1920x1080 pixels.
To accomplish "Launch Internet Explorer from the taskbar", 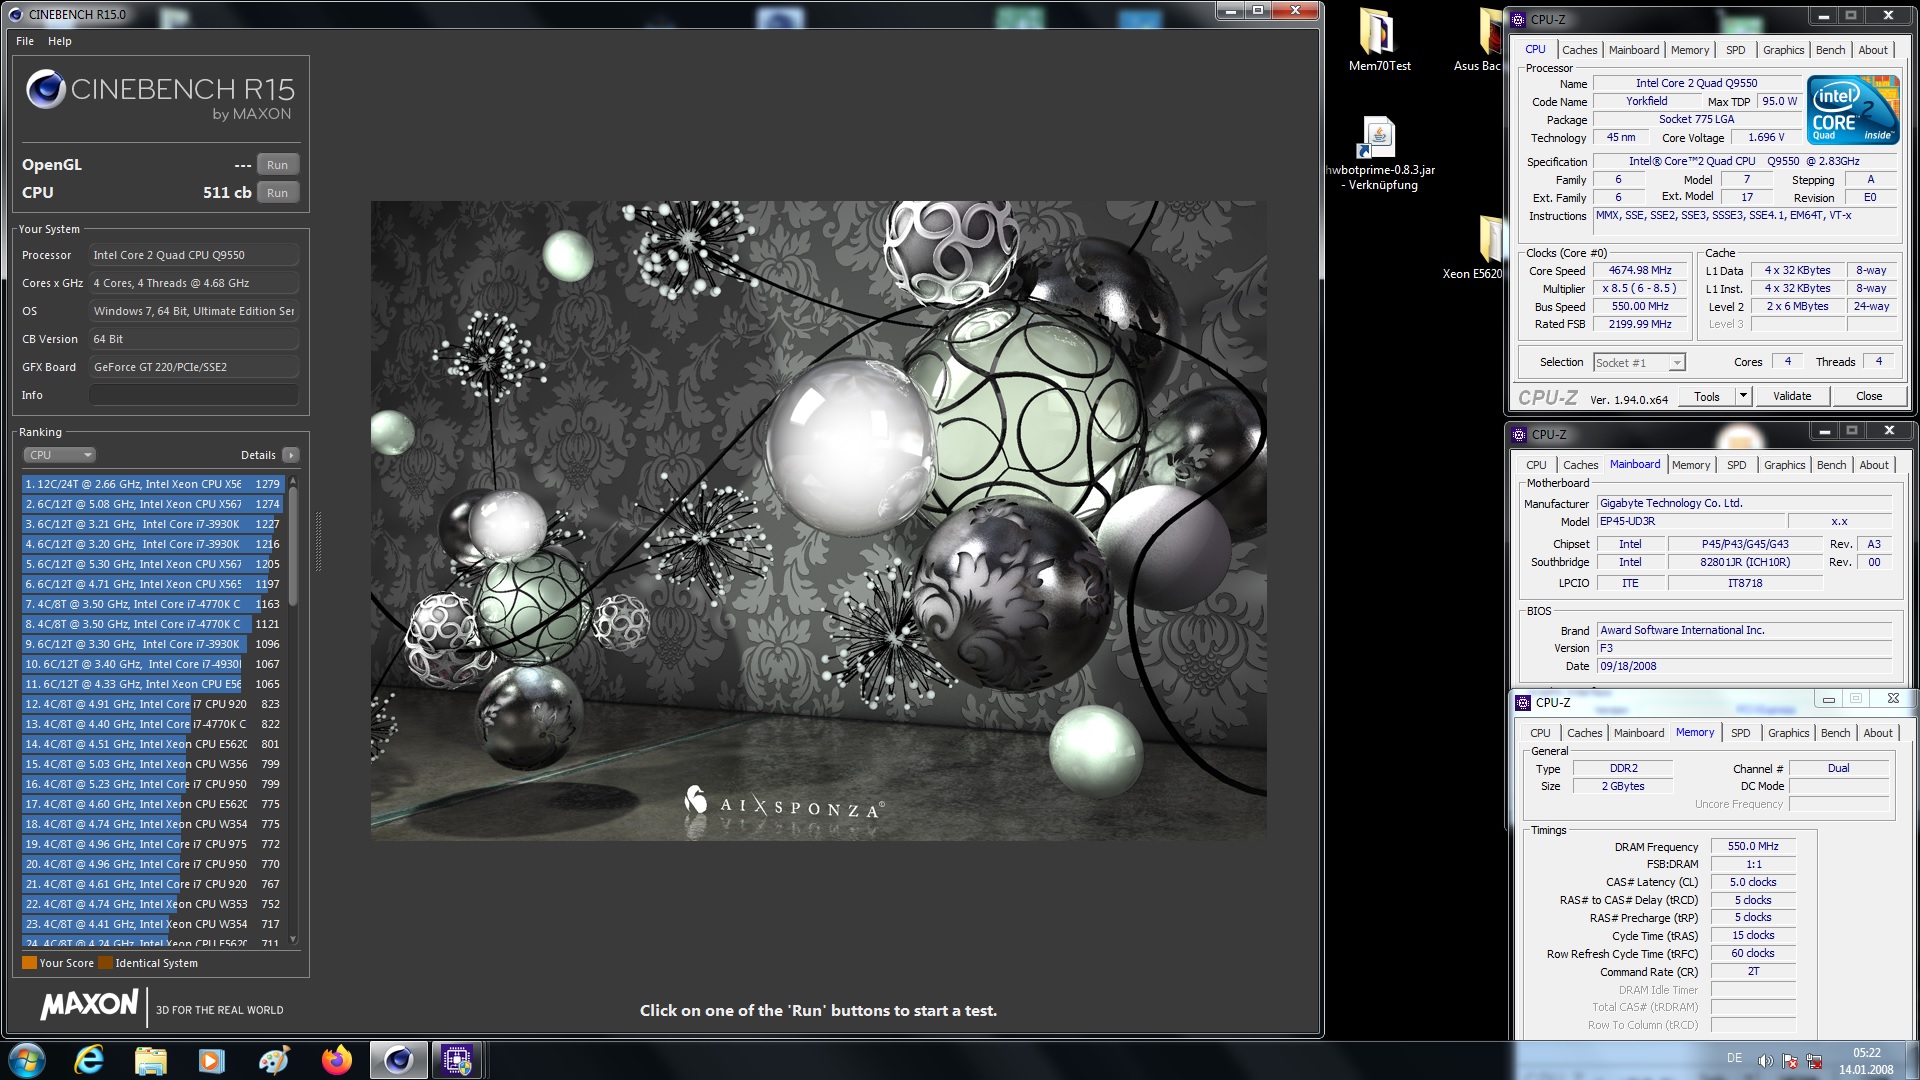I will point(89,1060).
